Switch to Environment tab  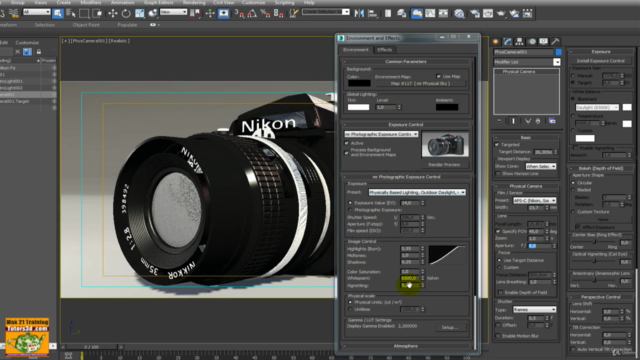[x=356, y=50]
